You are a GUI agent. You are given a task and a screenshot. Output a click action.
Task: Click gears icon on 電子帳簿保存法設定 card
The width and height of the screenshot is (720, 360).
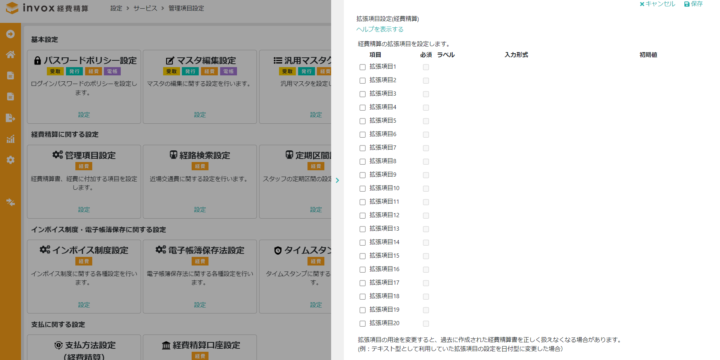coord(160,250)
